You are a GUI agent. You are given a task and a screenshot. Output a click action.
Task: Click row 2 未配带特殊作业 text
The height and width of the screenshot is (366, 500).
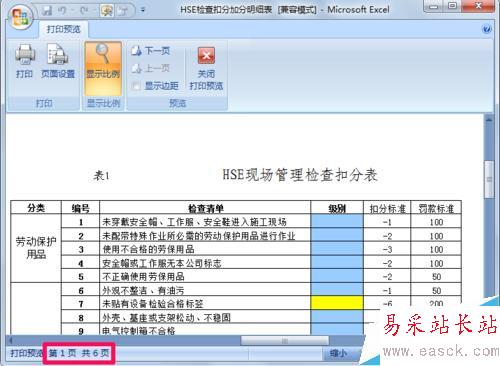[x=199, y=236]
